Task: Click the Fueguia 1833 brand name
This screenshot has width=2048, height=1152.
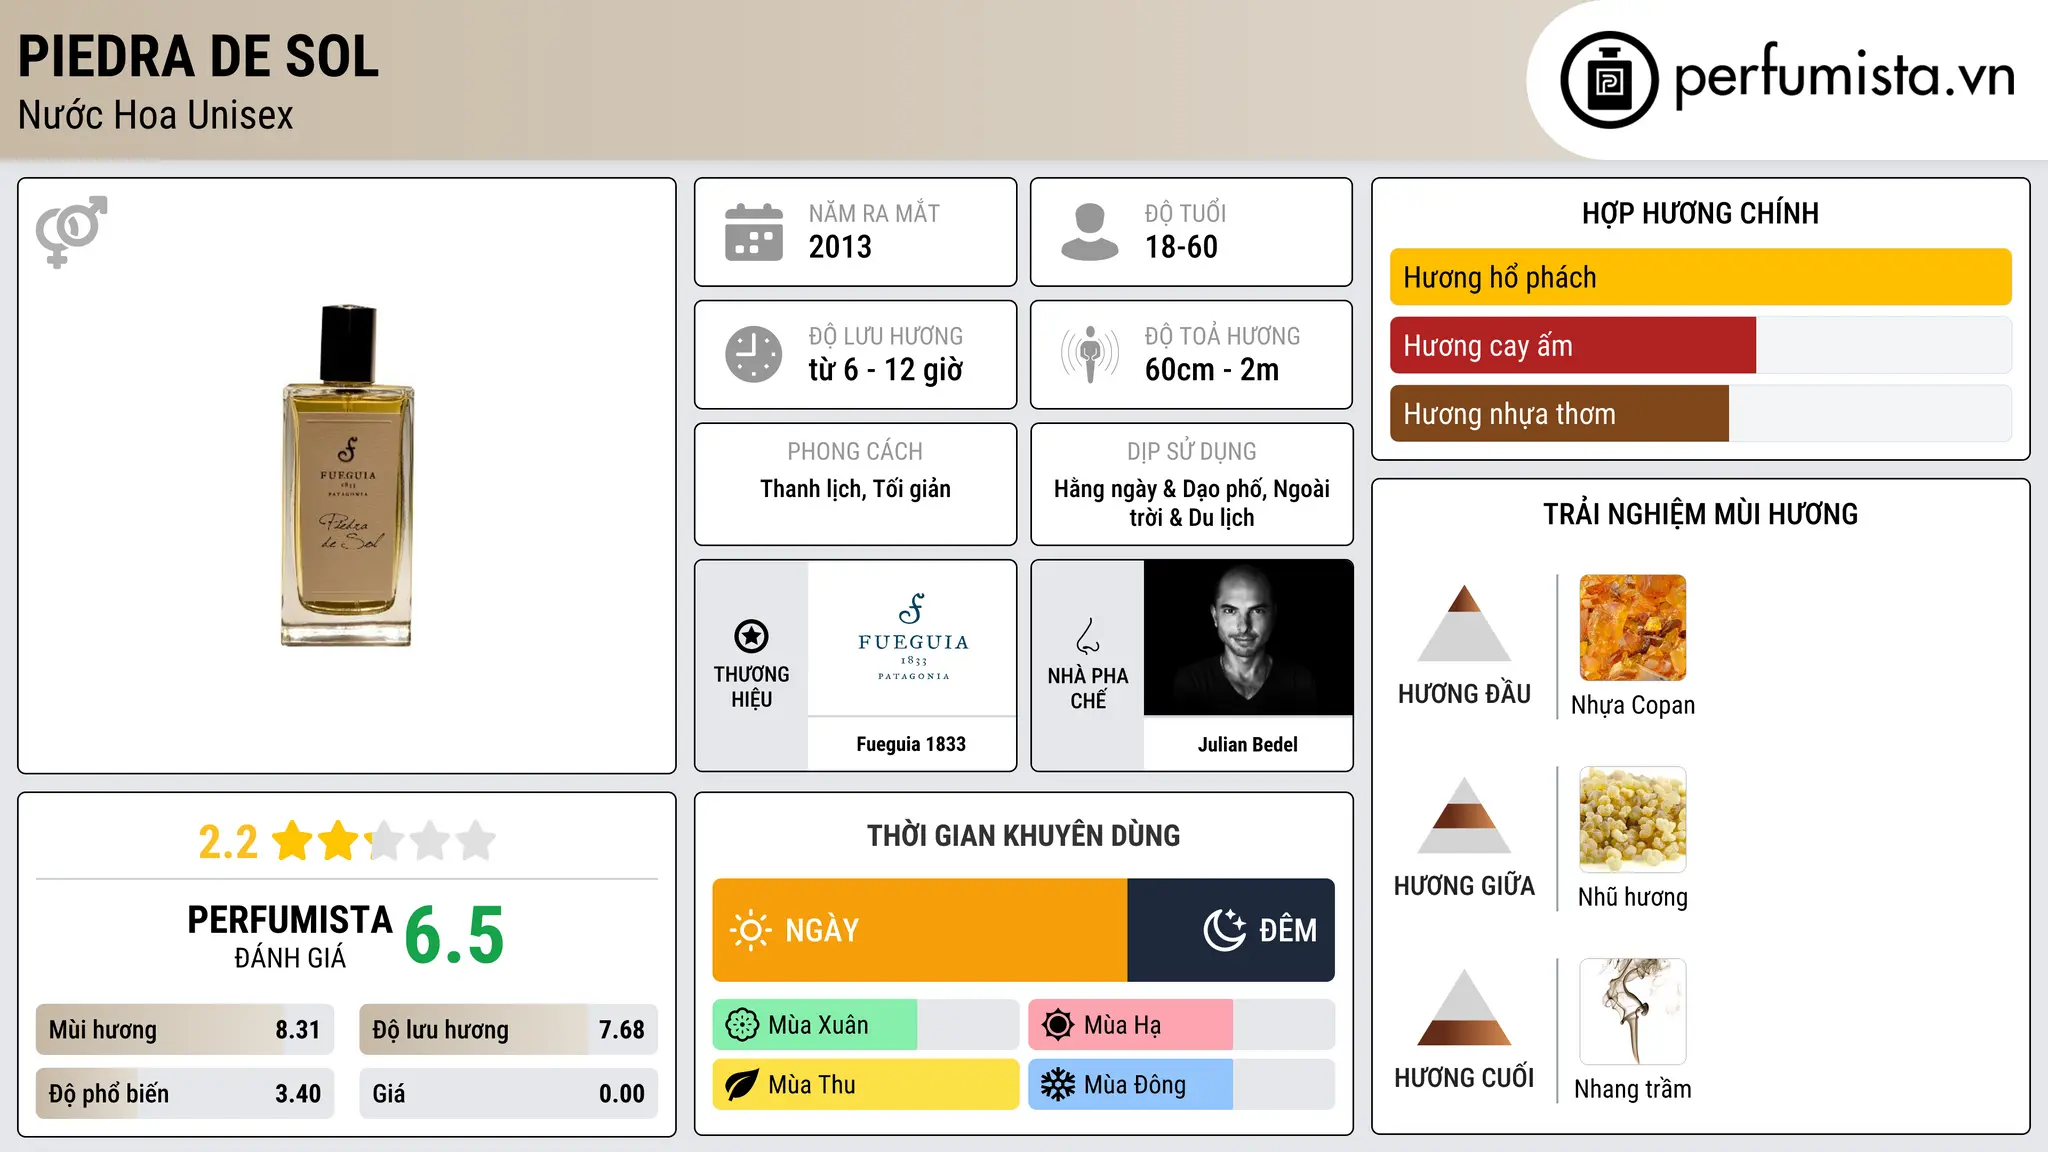Action: click(911, 744)
